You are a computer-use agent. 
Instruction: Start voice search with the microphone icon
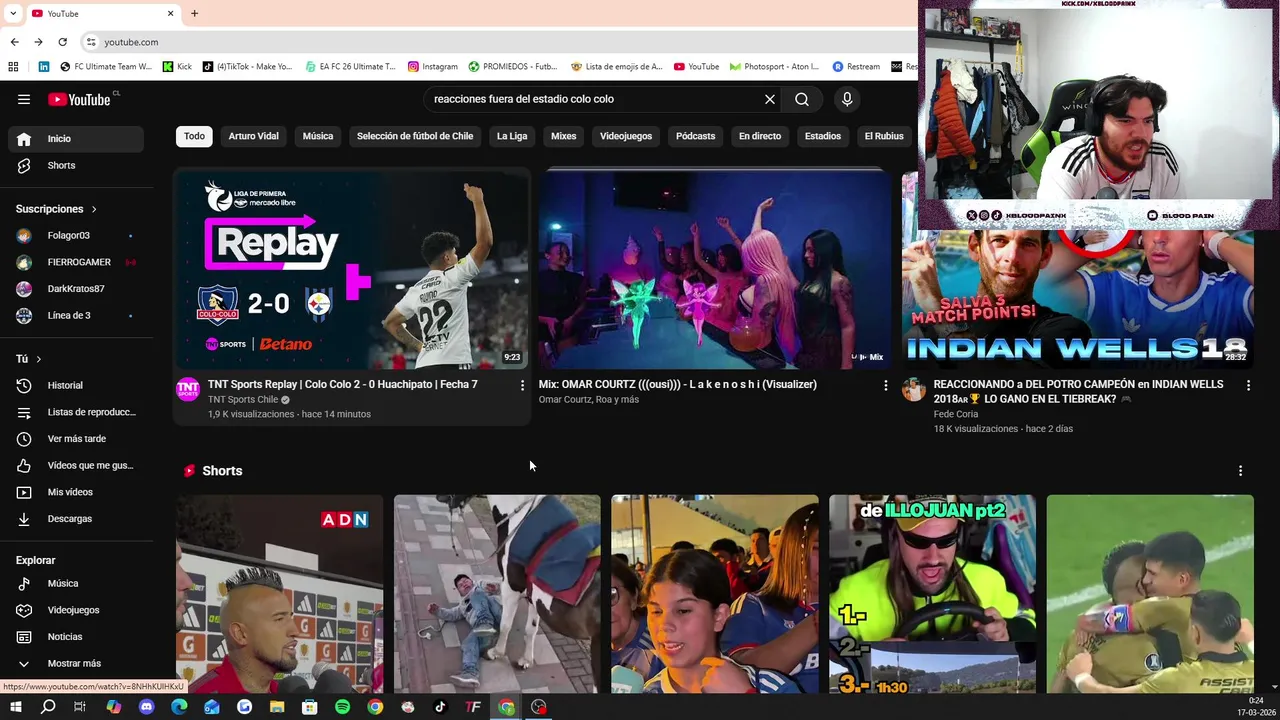click(x=847, y=99)
